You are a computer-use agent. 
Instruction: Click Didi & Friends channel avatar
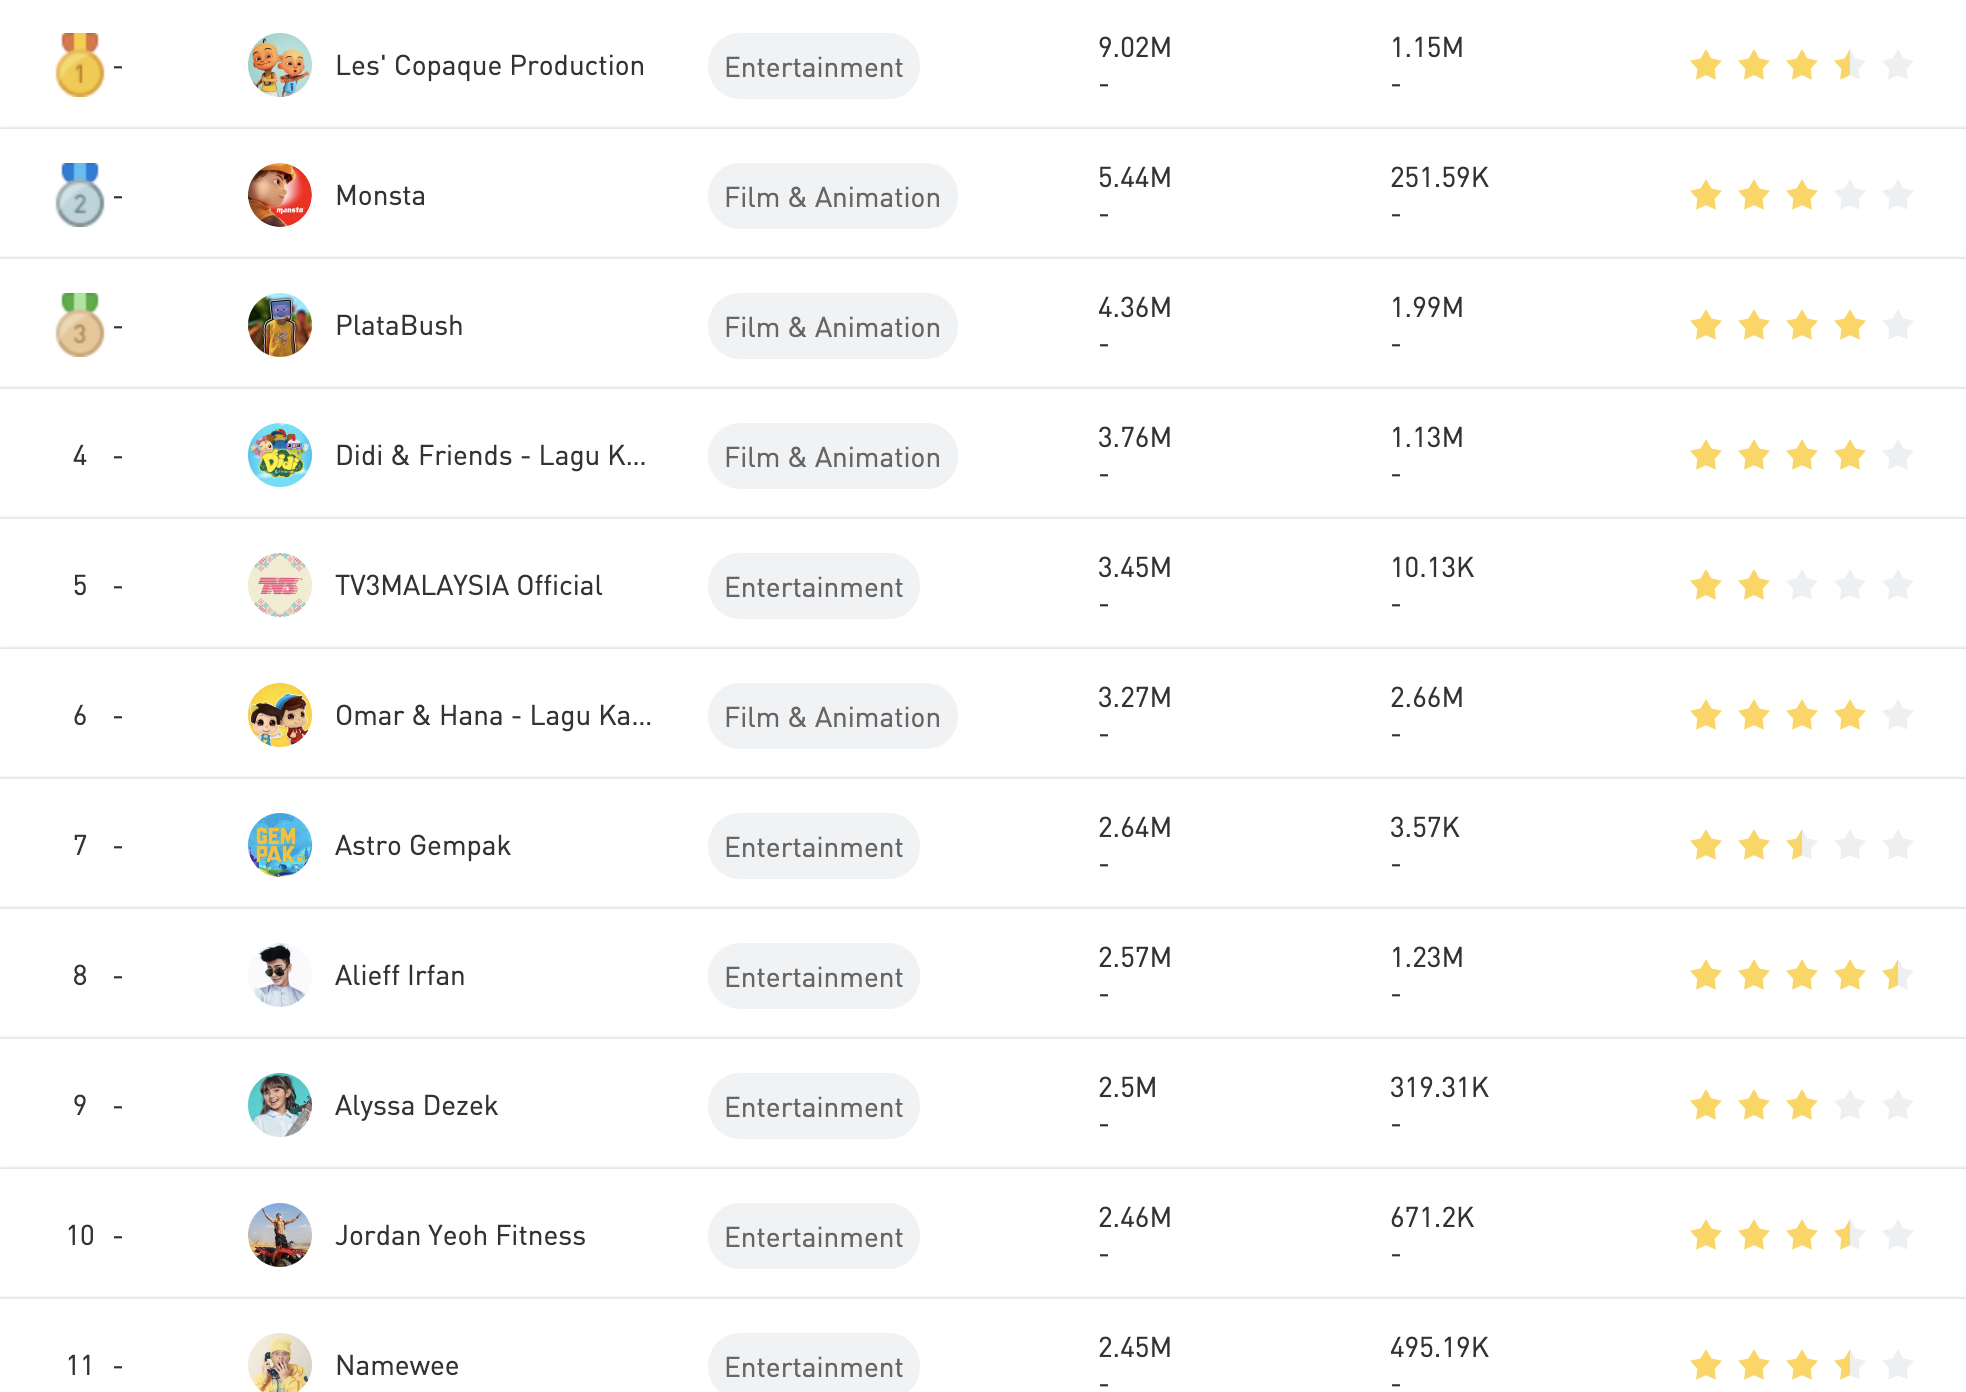tap(279, 456)
